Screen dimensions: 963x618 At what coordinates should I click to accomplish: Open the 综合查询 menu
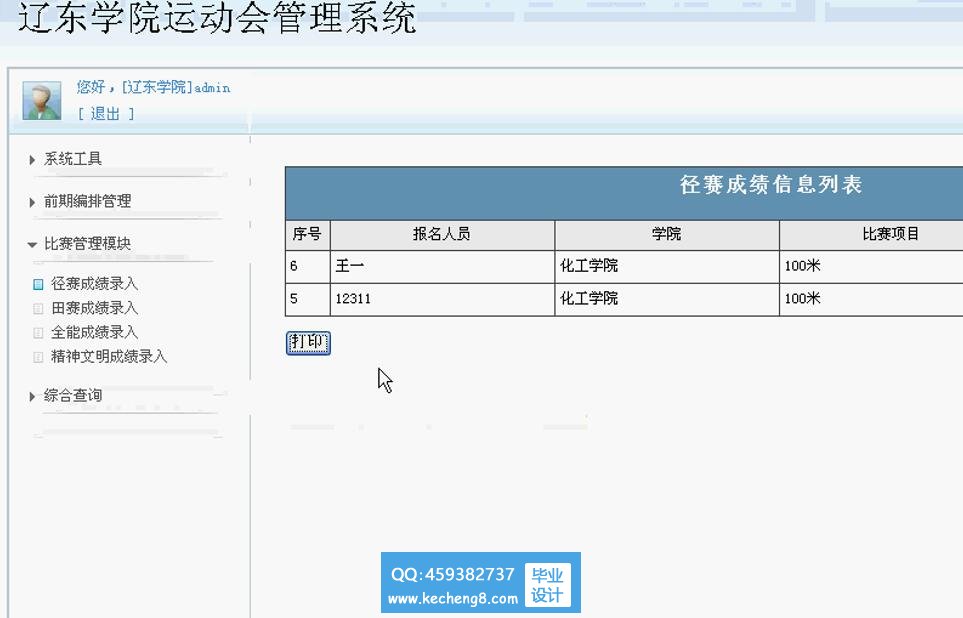coord(72,396)
